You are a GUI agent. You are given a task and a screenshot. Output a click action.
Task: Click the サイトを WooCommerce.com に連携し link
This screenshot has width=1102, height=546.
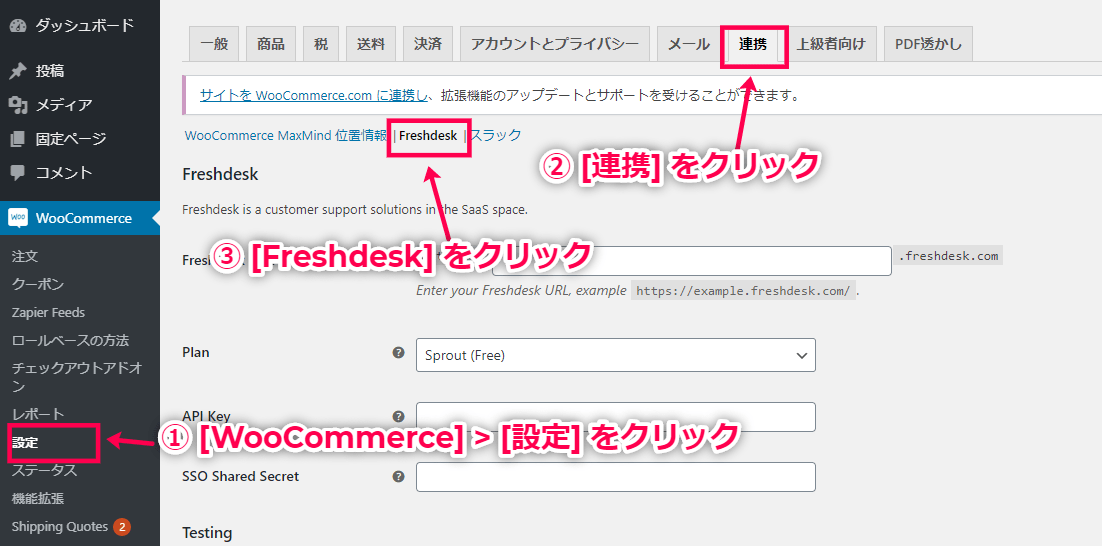coord(313,95)
